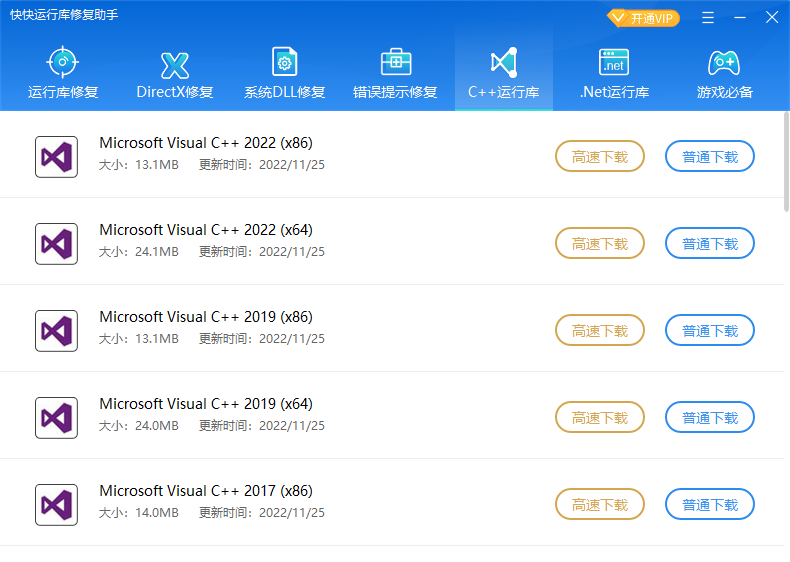Close the 快快运行库修复助手 window
The width and height of the screenshot is (790, 562).
tap(772, 18)
